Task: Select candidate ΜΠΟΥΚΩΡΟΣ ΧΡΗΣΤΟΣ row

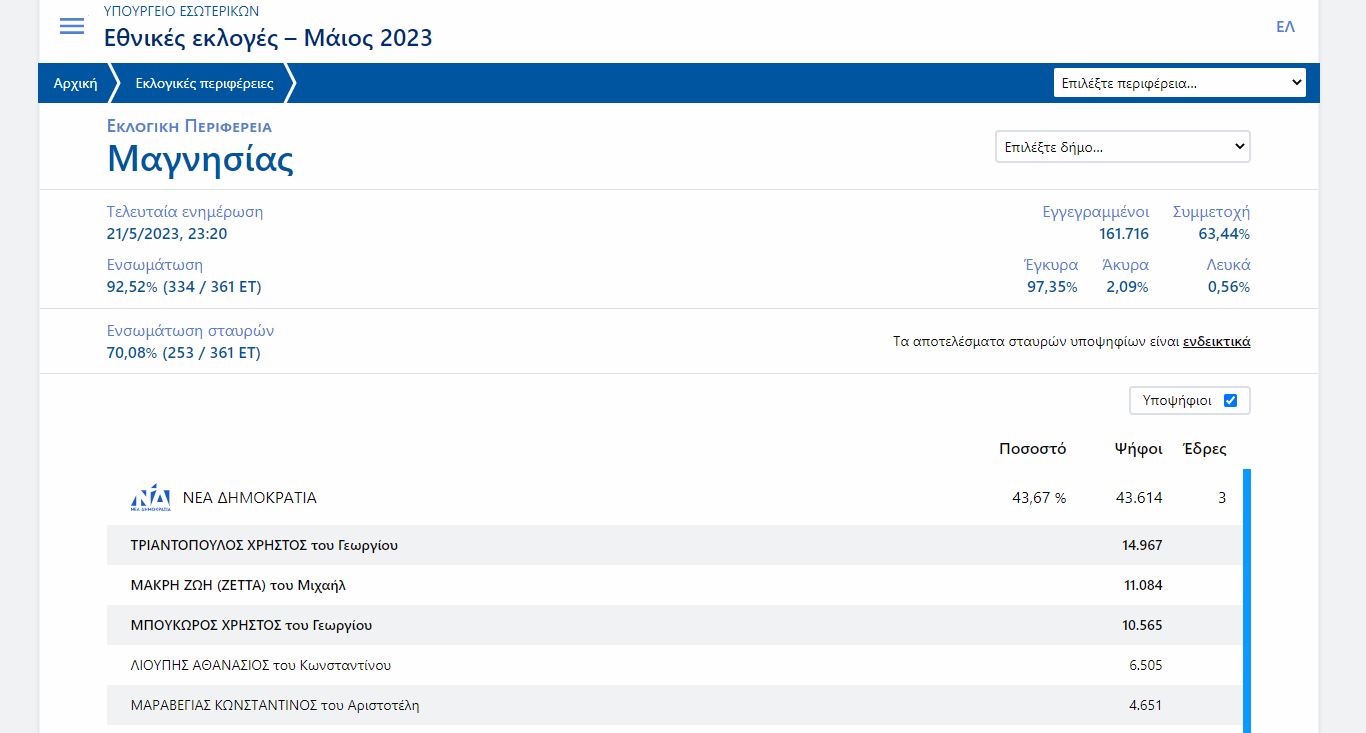Action: coord(675,625)
